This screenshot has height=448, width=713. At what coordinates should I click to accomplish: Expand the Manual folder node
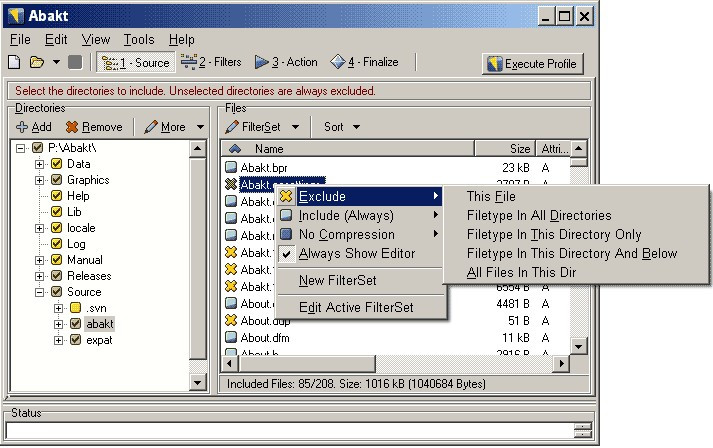pyautogui.click(x=40, y=260)
